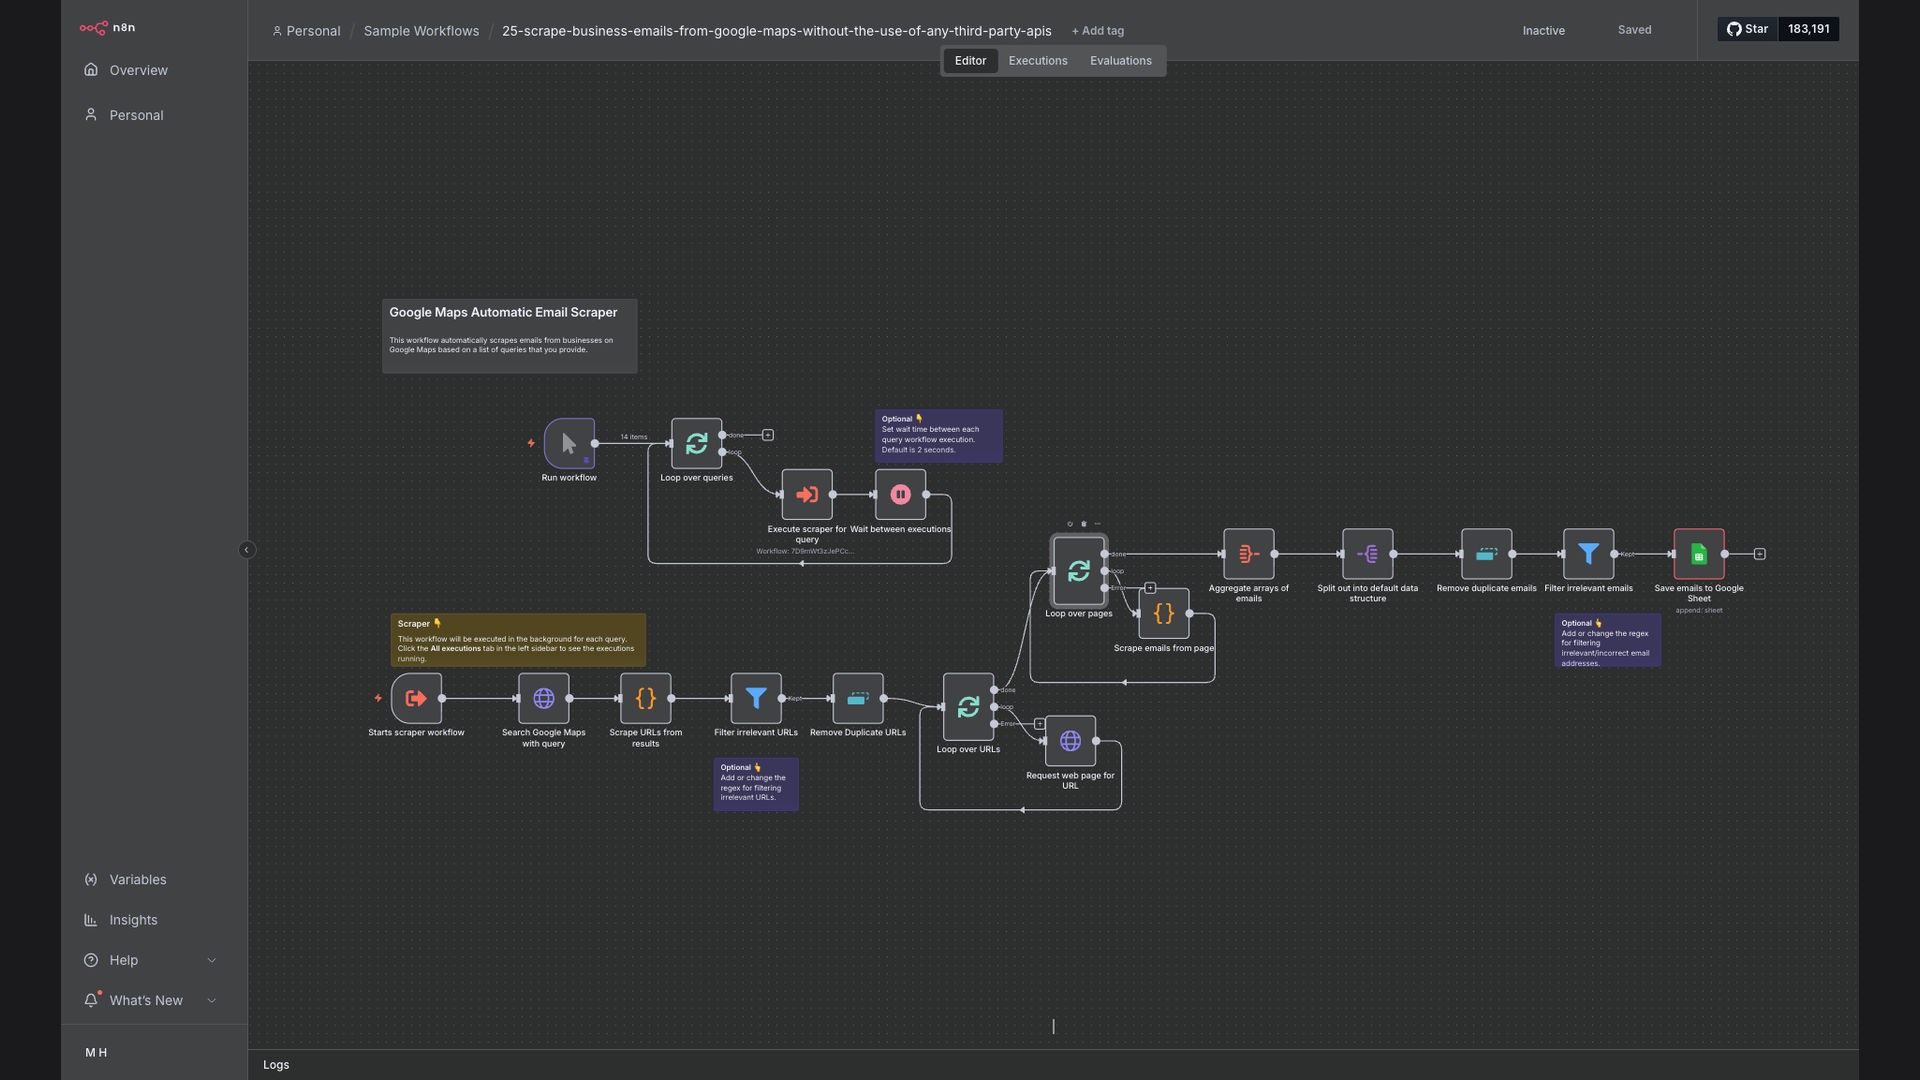Click the Aggregate arrays of emails node

(x=1249, y=553)
